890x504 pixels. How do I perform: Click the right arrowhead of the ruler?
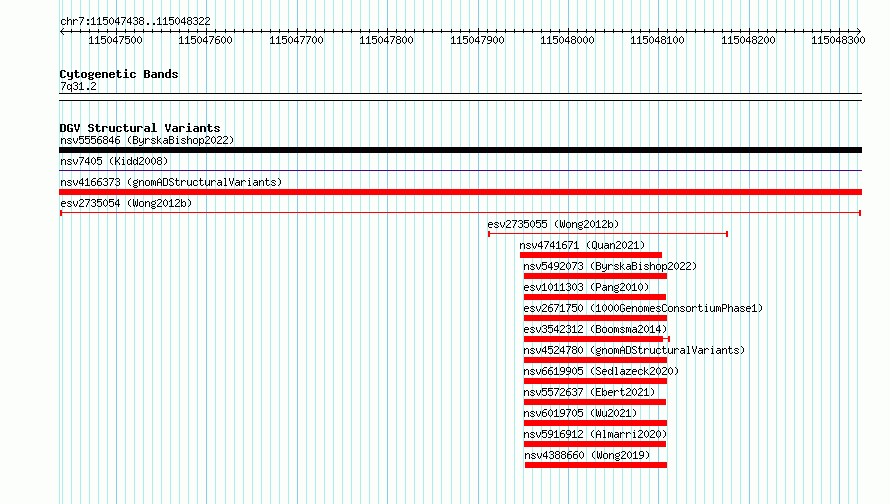[x=859, y=31]
